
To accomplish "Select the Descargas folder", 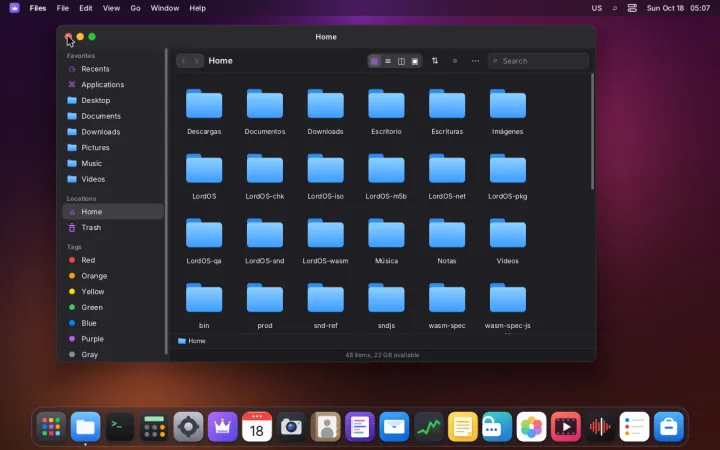I will (x=204, y=112).
